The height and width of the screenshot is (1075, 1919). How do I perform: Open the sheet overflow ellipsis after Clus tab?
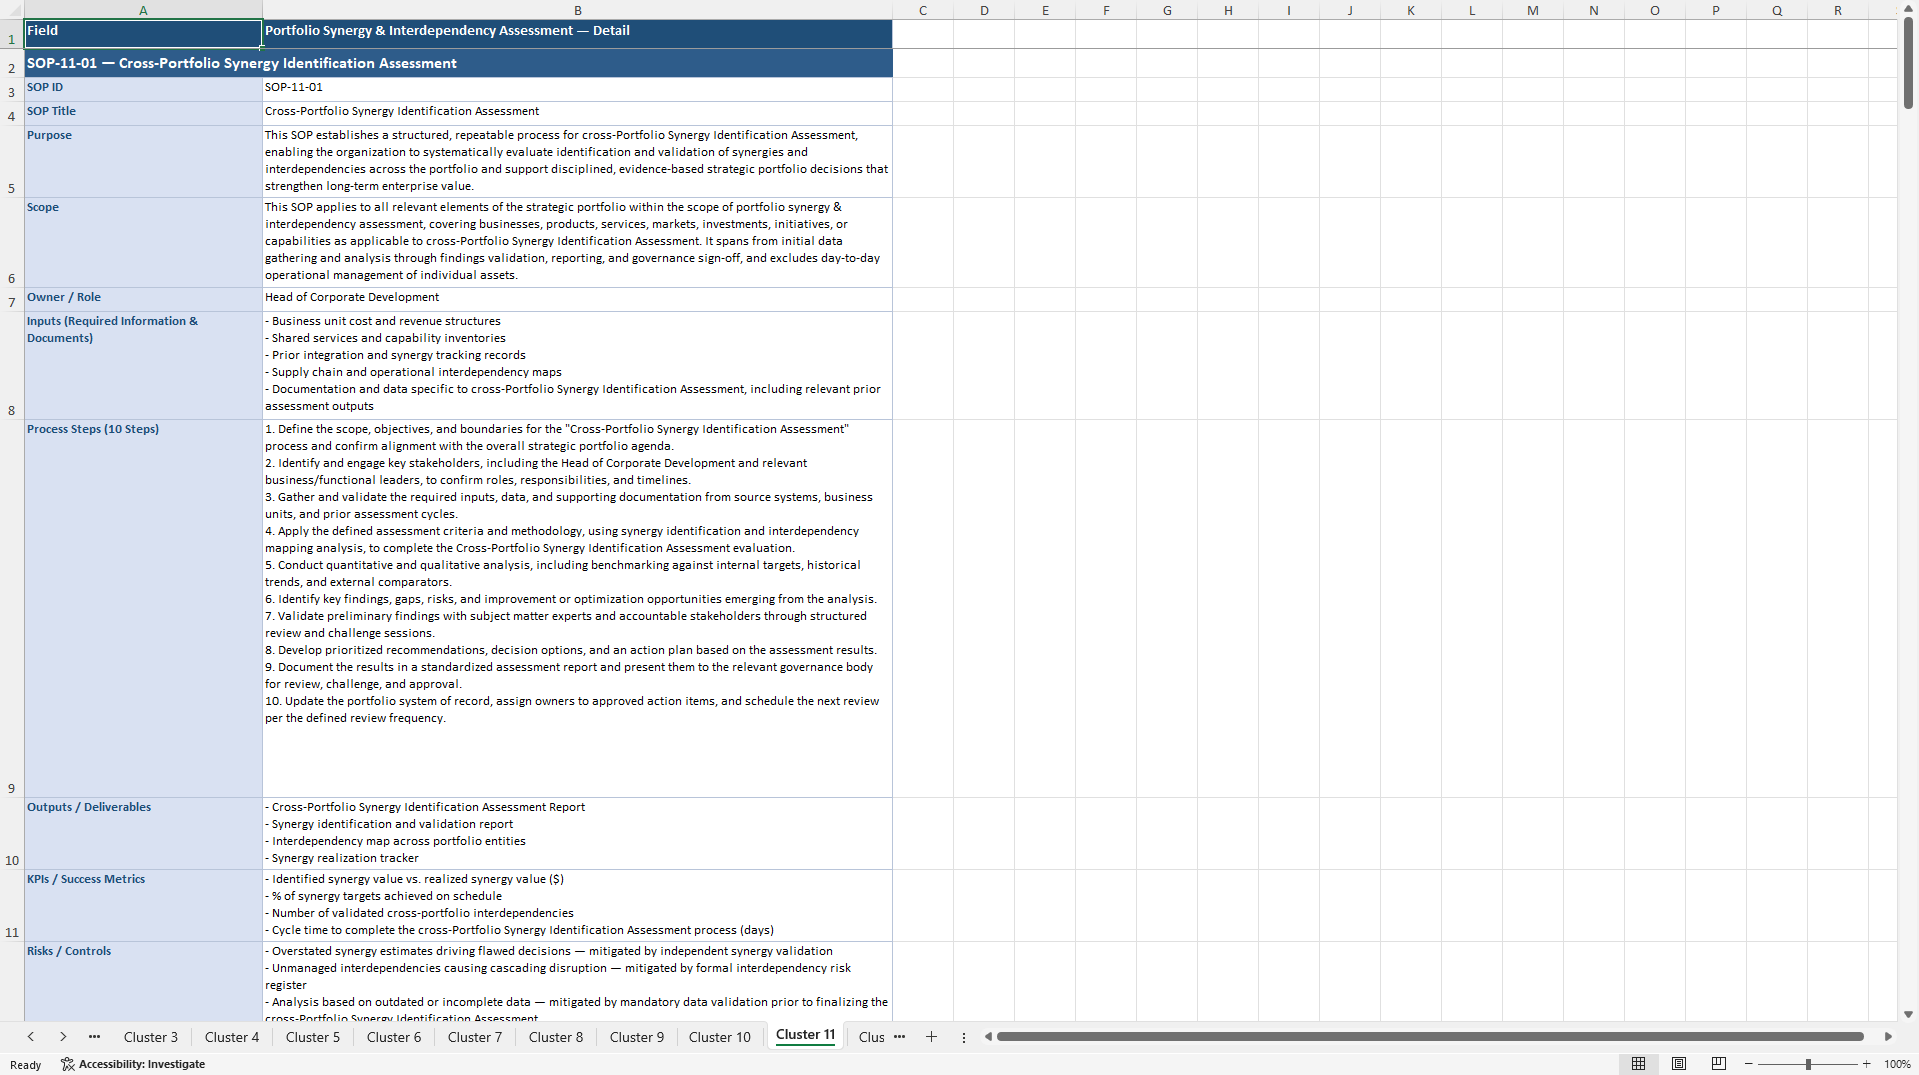pyautogui.click(x=899, y=1037)
